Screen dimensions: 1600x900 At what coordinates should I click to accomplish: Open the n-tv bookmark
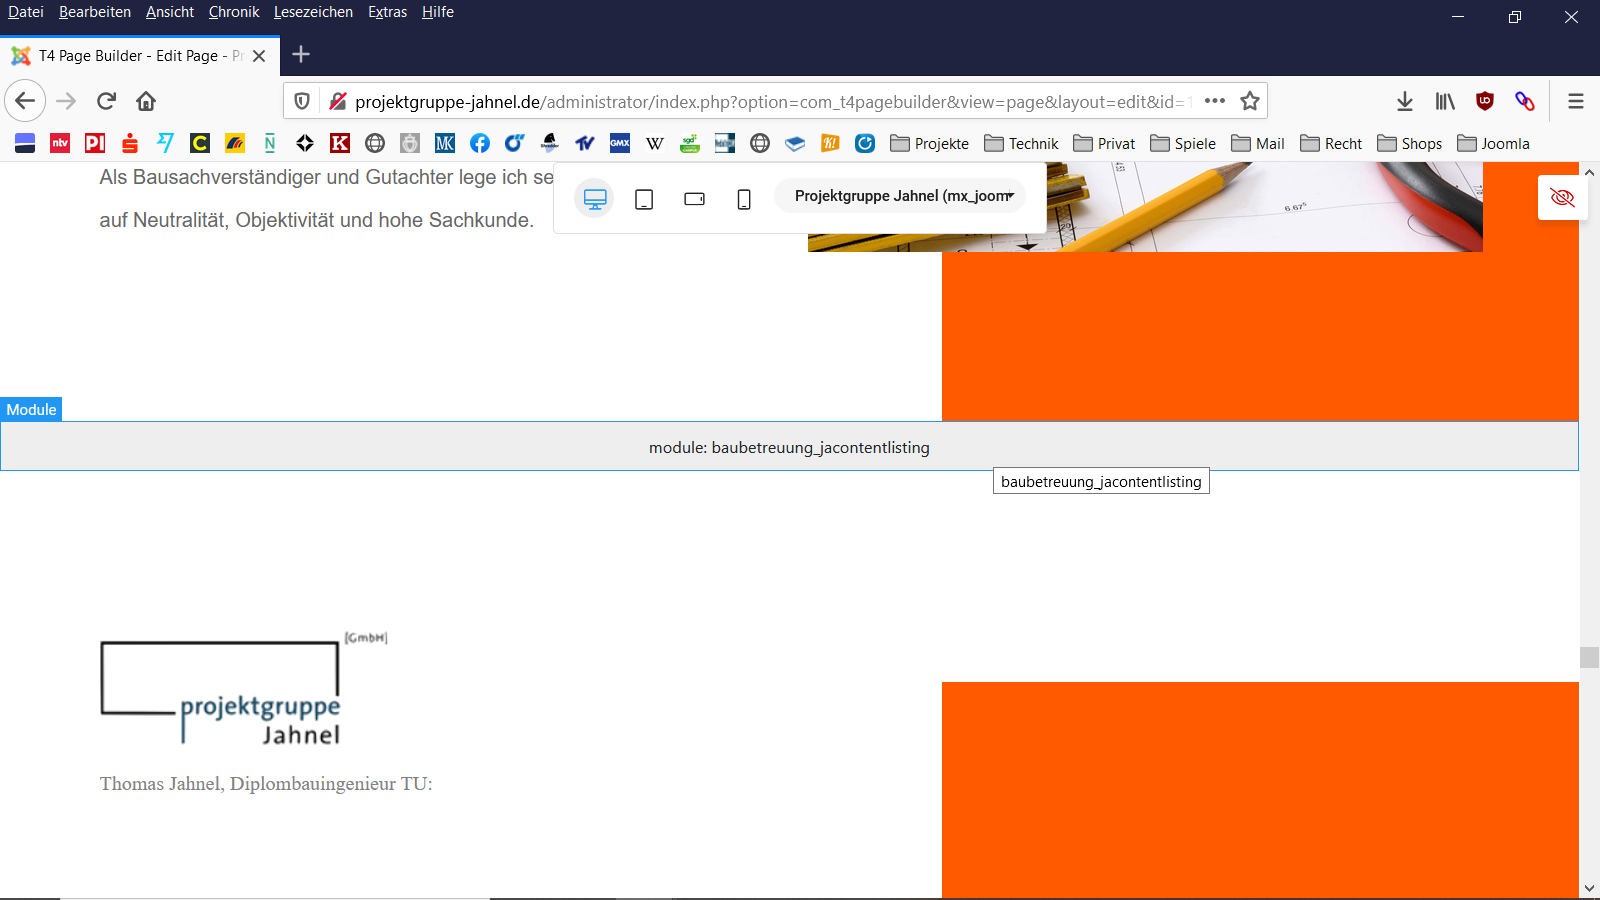[x=60, y=143]
